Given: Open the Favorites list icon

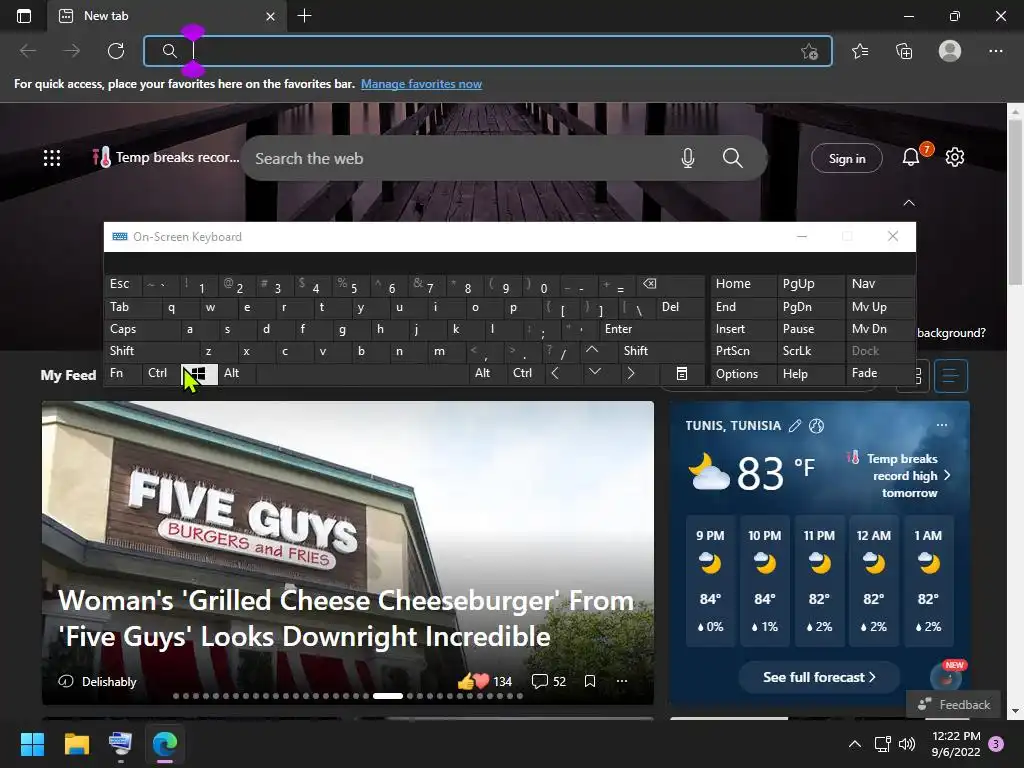Looking at the screenshot, I should [x=860, y=51].
